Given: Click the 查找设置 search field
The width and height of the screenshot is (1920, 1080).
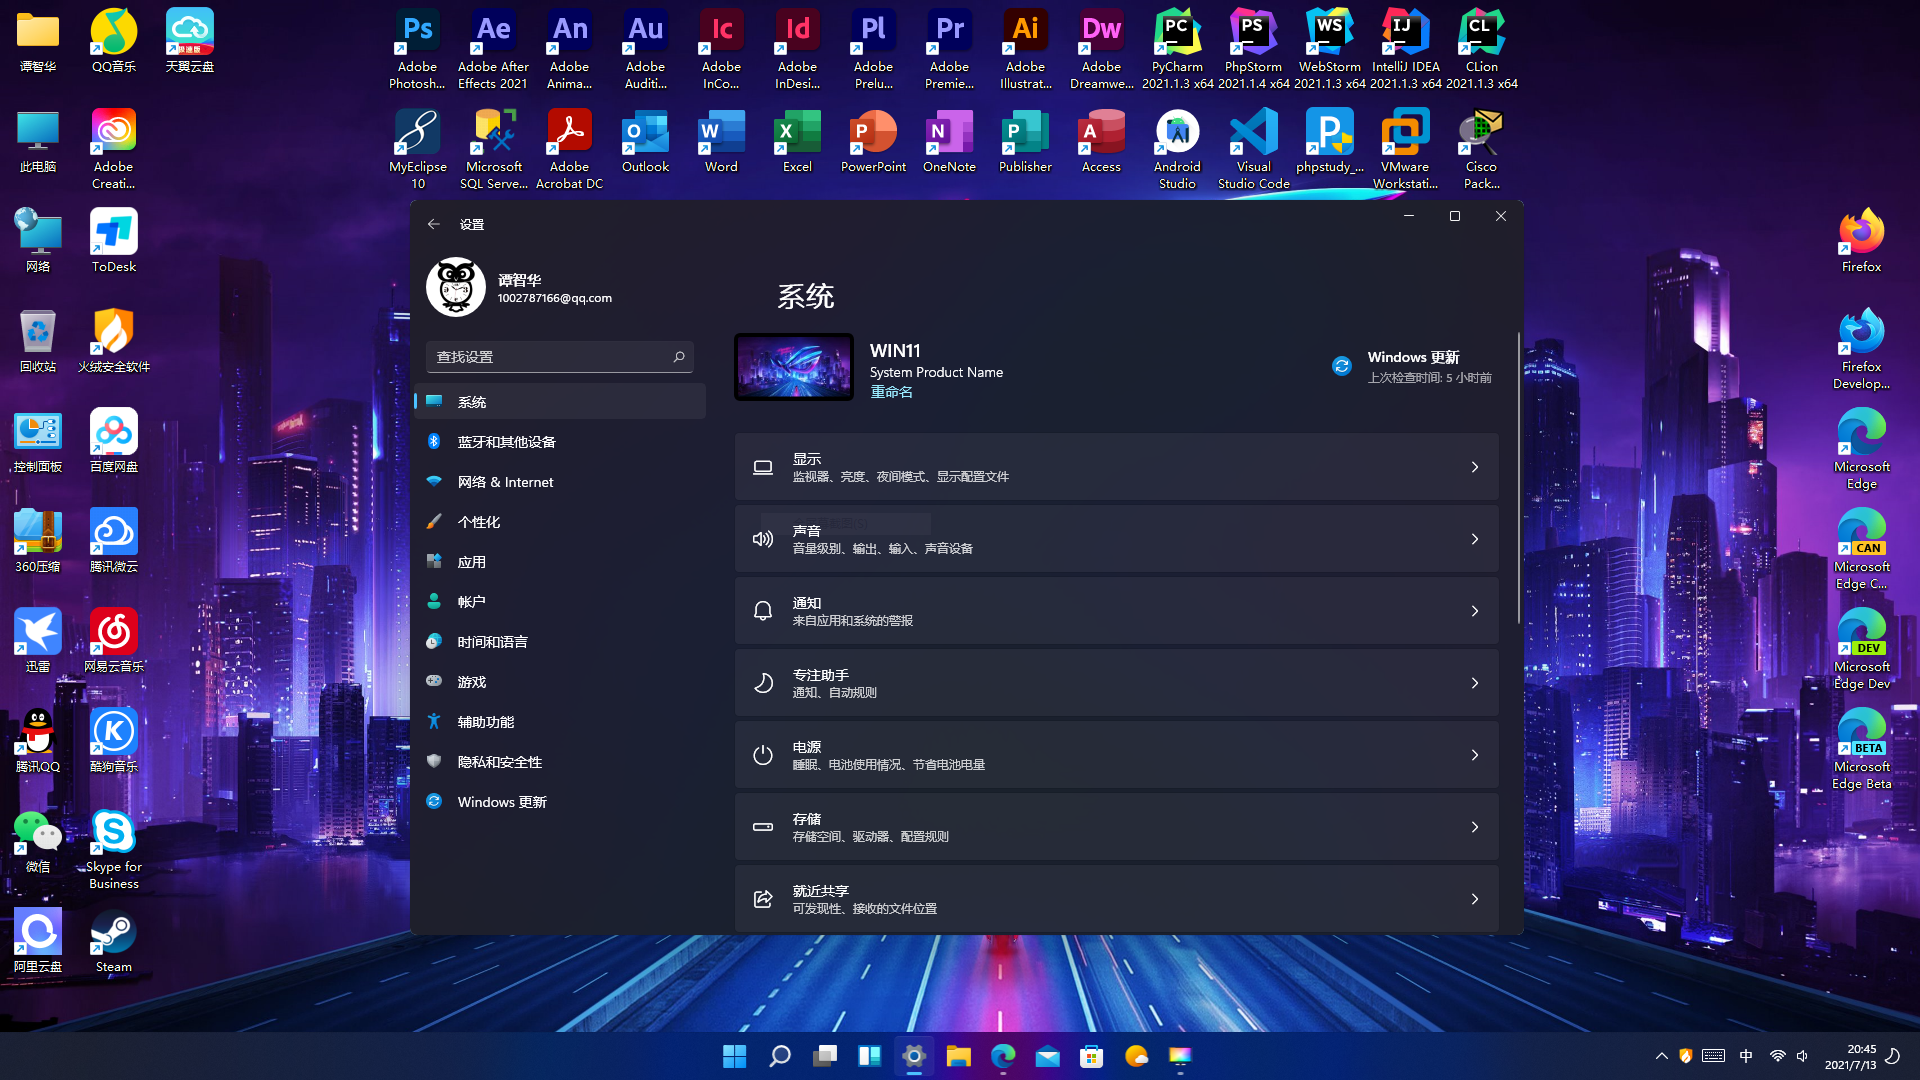Looking at the screenshot, I should (x=550, y=357).
